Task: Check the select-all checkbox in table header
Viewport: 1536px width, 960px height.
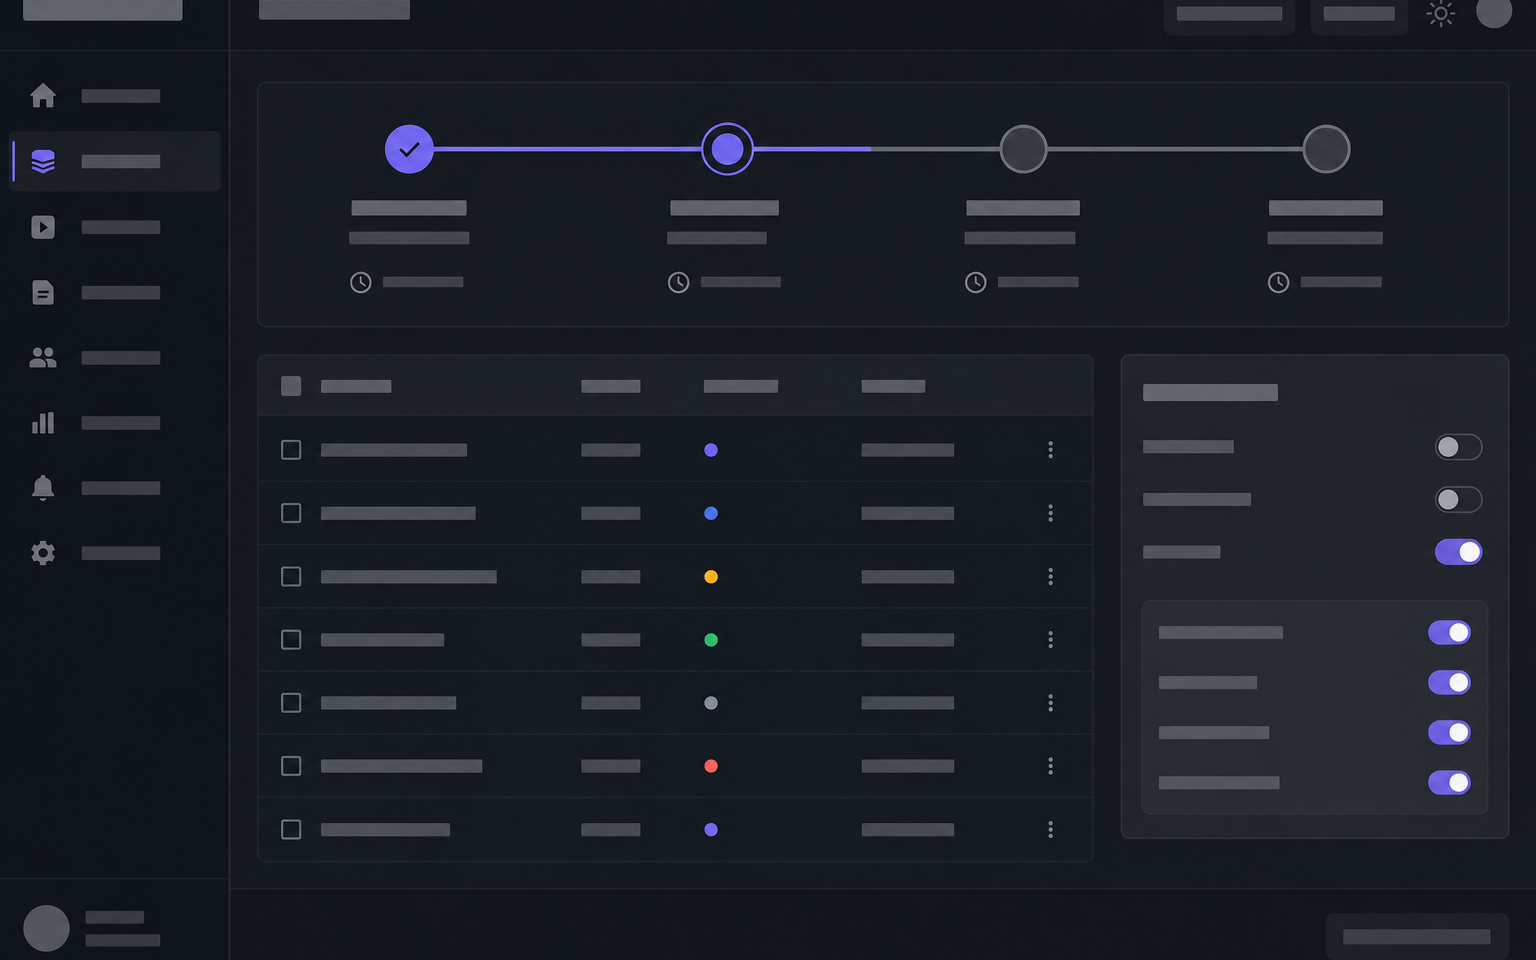Action: [291, 386]
